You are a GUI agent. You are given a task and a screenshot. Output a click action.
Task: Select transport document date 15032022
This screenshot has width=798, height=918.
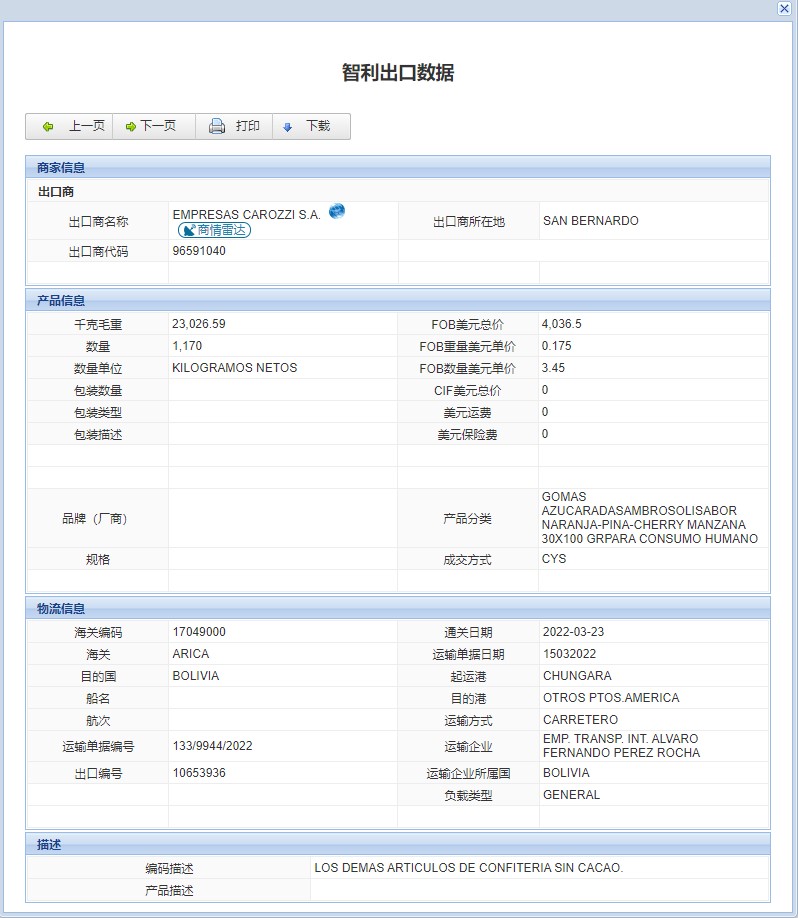(x=569, y=653)
